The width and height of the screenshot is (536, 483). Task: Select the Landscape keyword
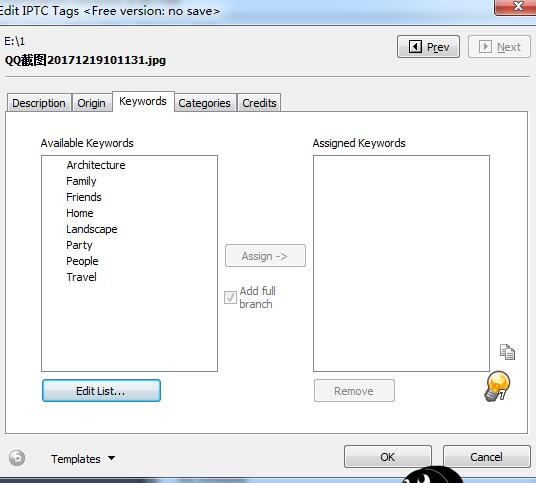(x=92, y=229)
